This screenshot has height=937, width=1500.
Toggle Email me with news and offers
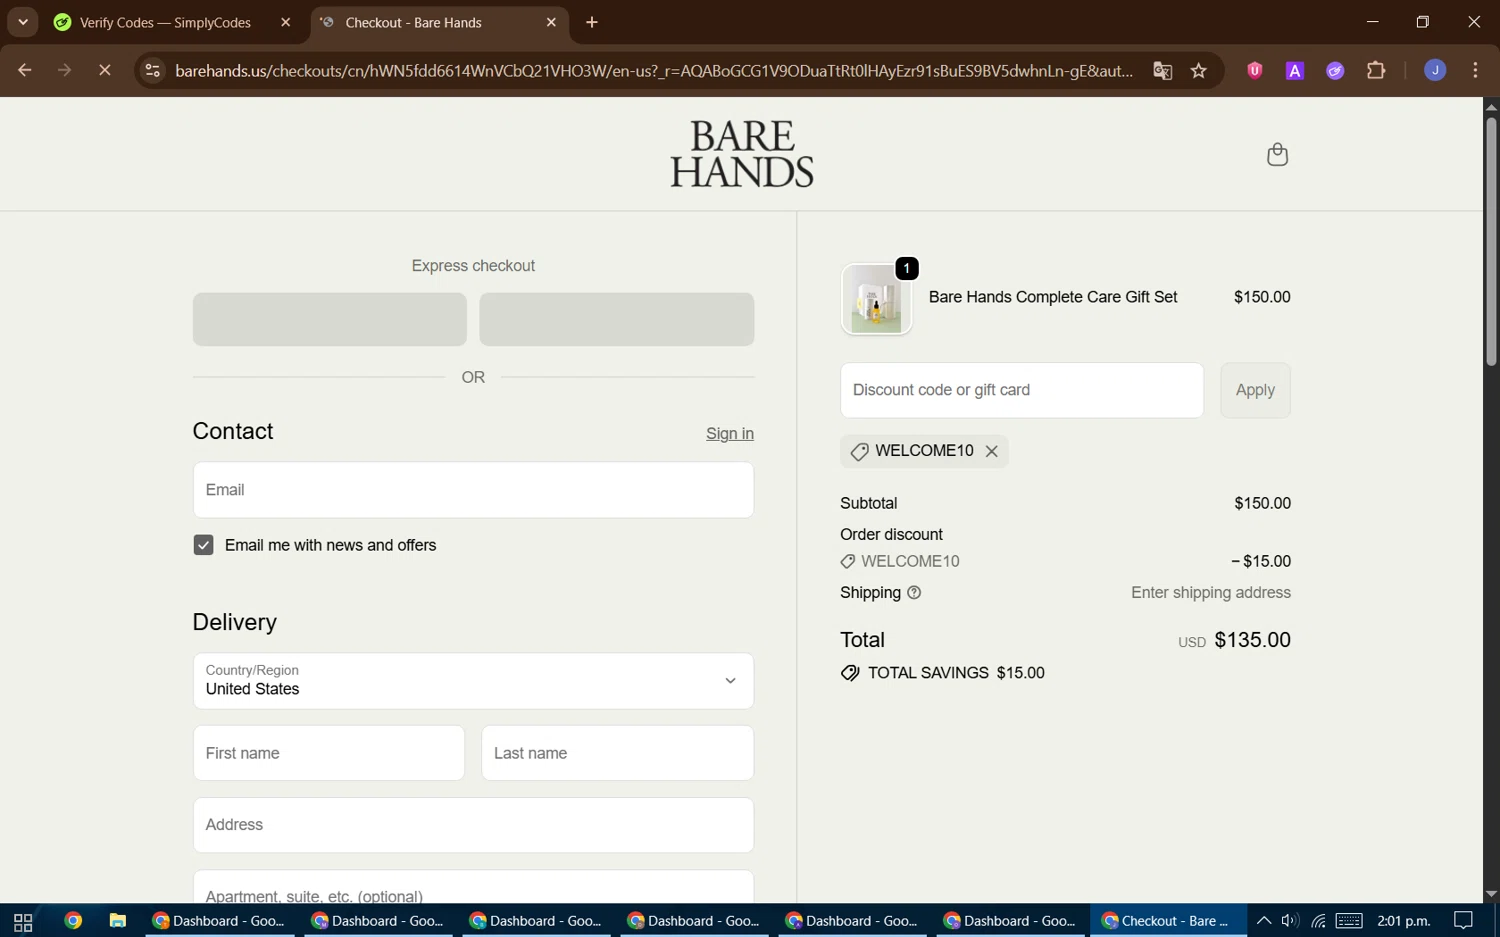coord(203,545)
